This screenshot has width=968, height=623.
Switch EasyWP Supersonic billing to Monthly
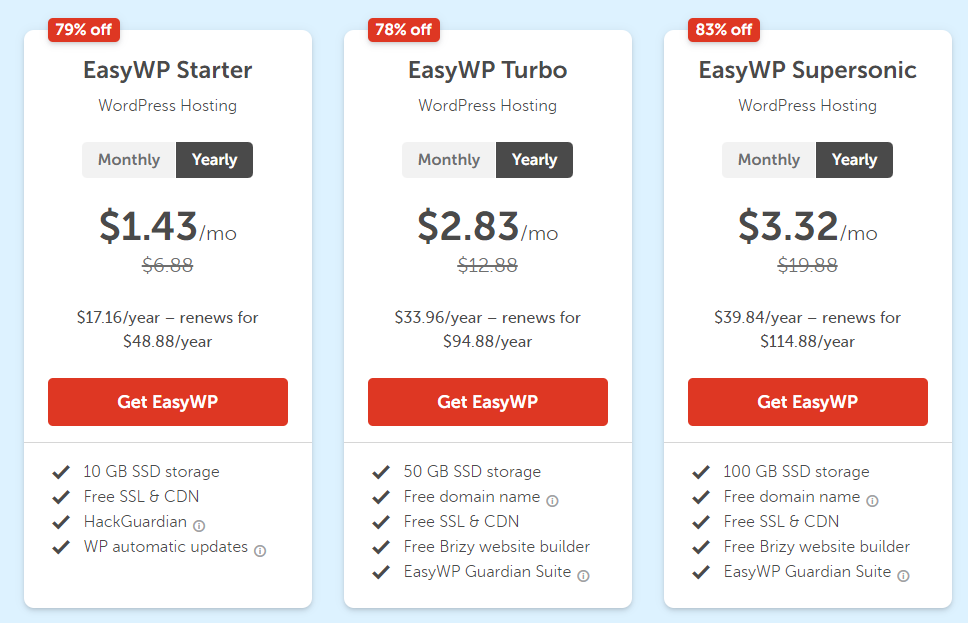point(768,159)
